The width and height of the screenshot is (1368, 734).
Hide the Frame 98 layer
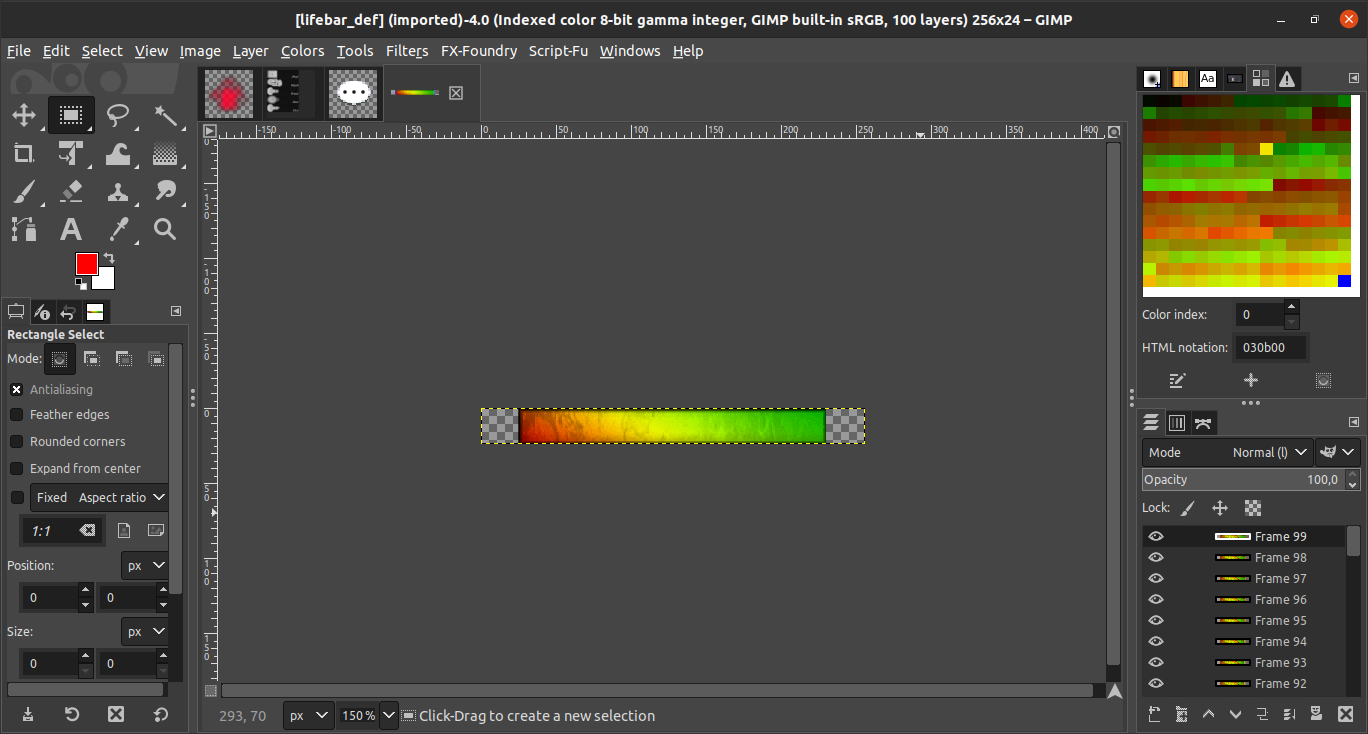pos(1156,558)
